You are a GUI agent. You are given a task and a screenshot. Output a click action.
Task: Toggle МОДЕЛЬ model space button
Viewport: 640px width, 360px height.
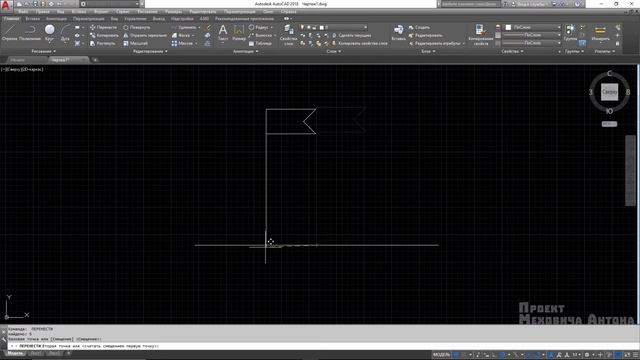click(x=441, y=355)
